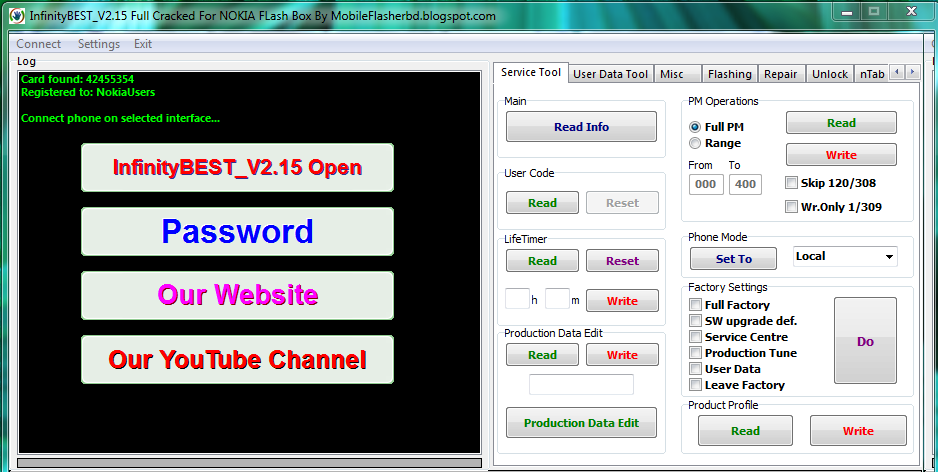This screenshot has width=938, height=472.
Task: Write the Product Profile
Action: 858,431
